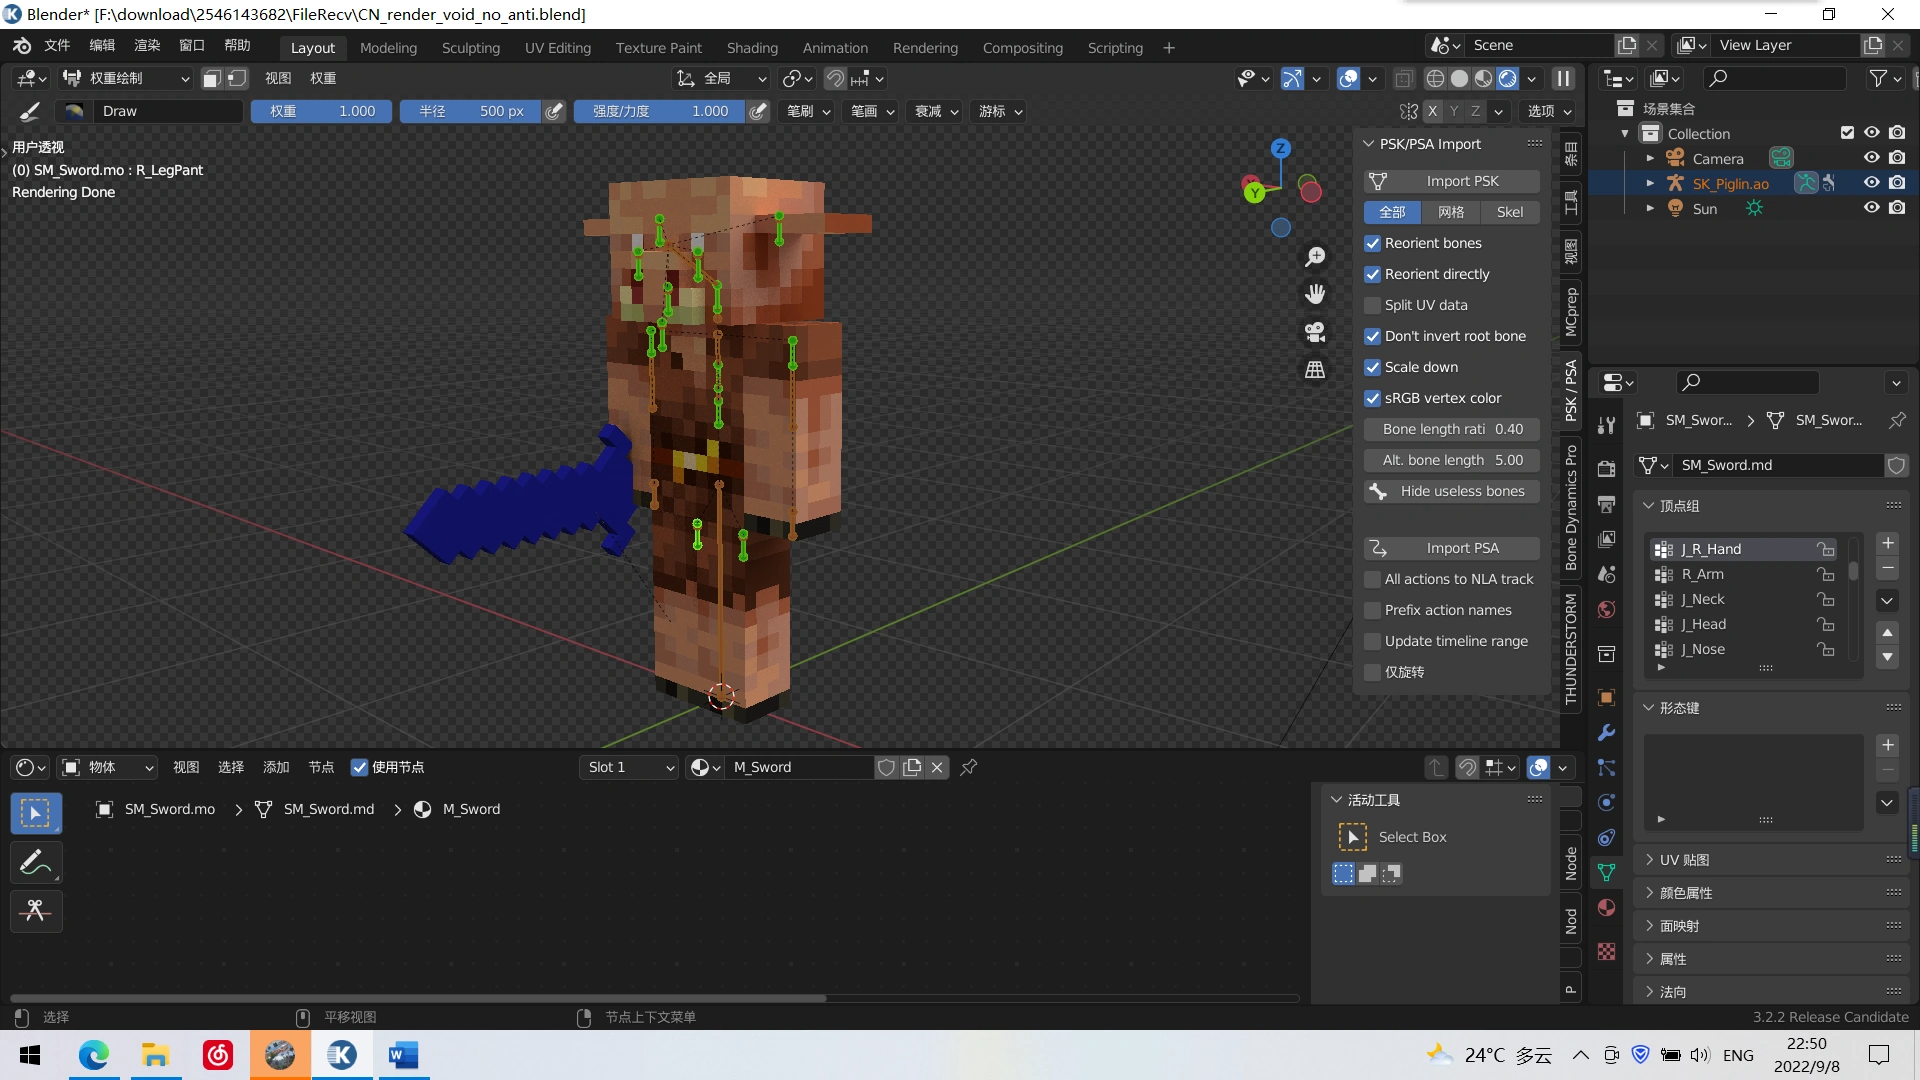Hide SK_Piglin.ao in viewport
The height and width of the screenshot is (1080, 1920).
[1871, 183]
